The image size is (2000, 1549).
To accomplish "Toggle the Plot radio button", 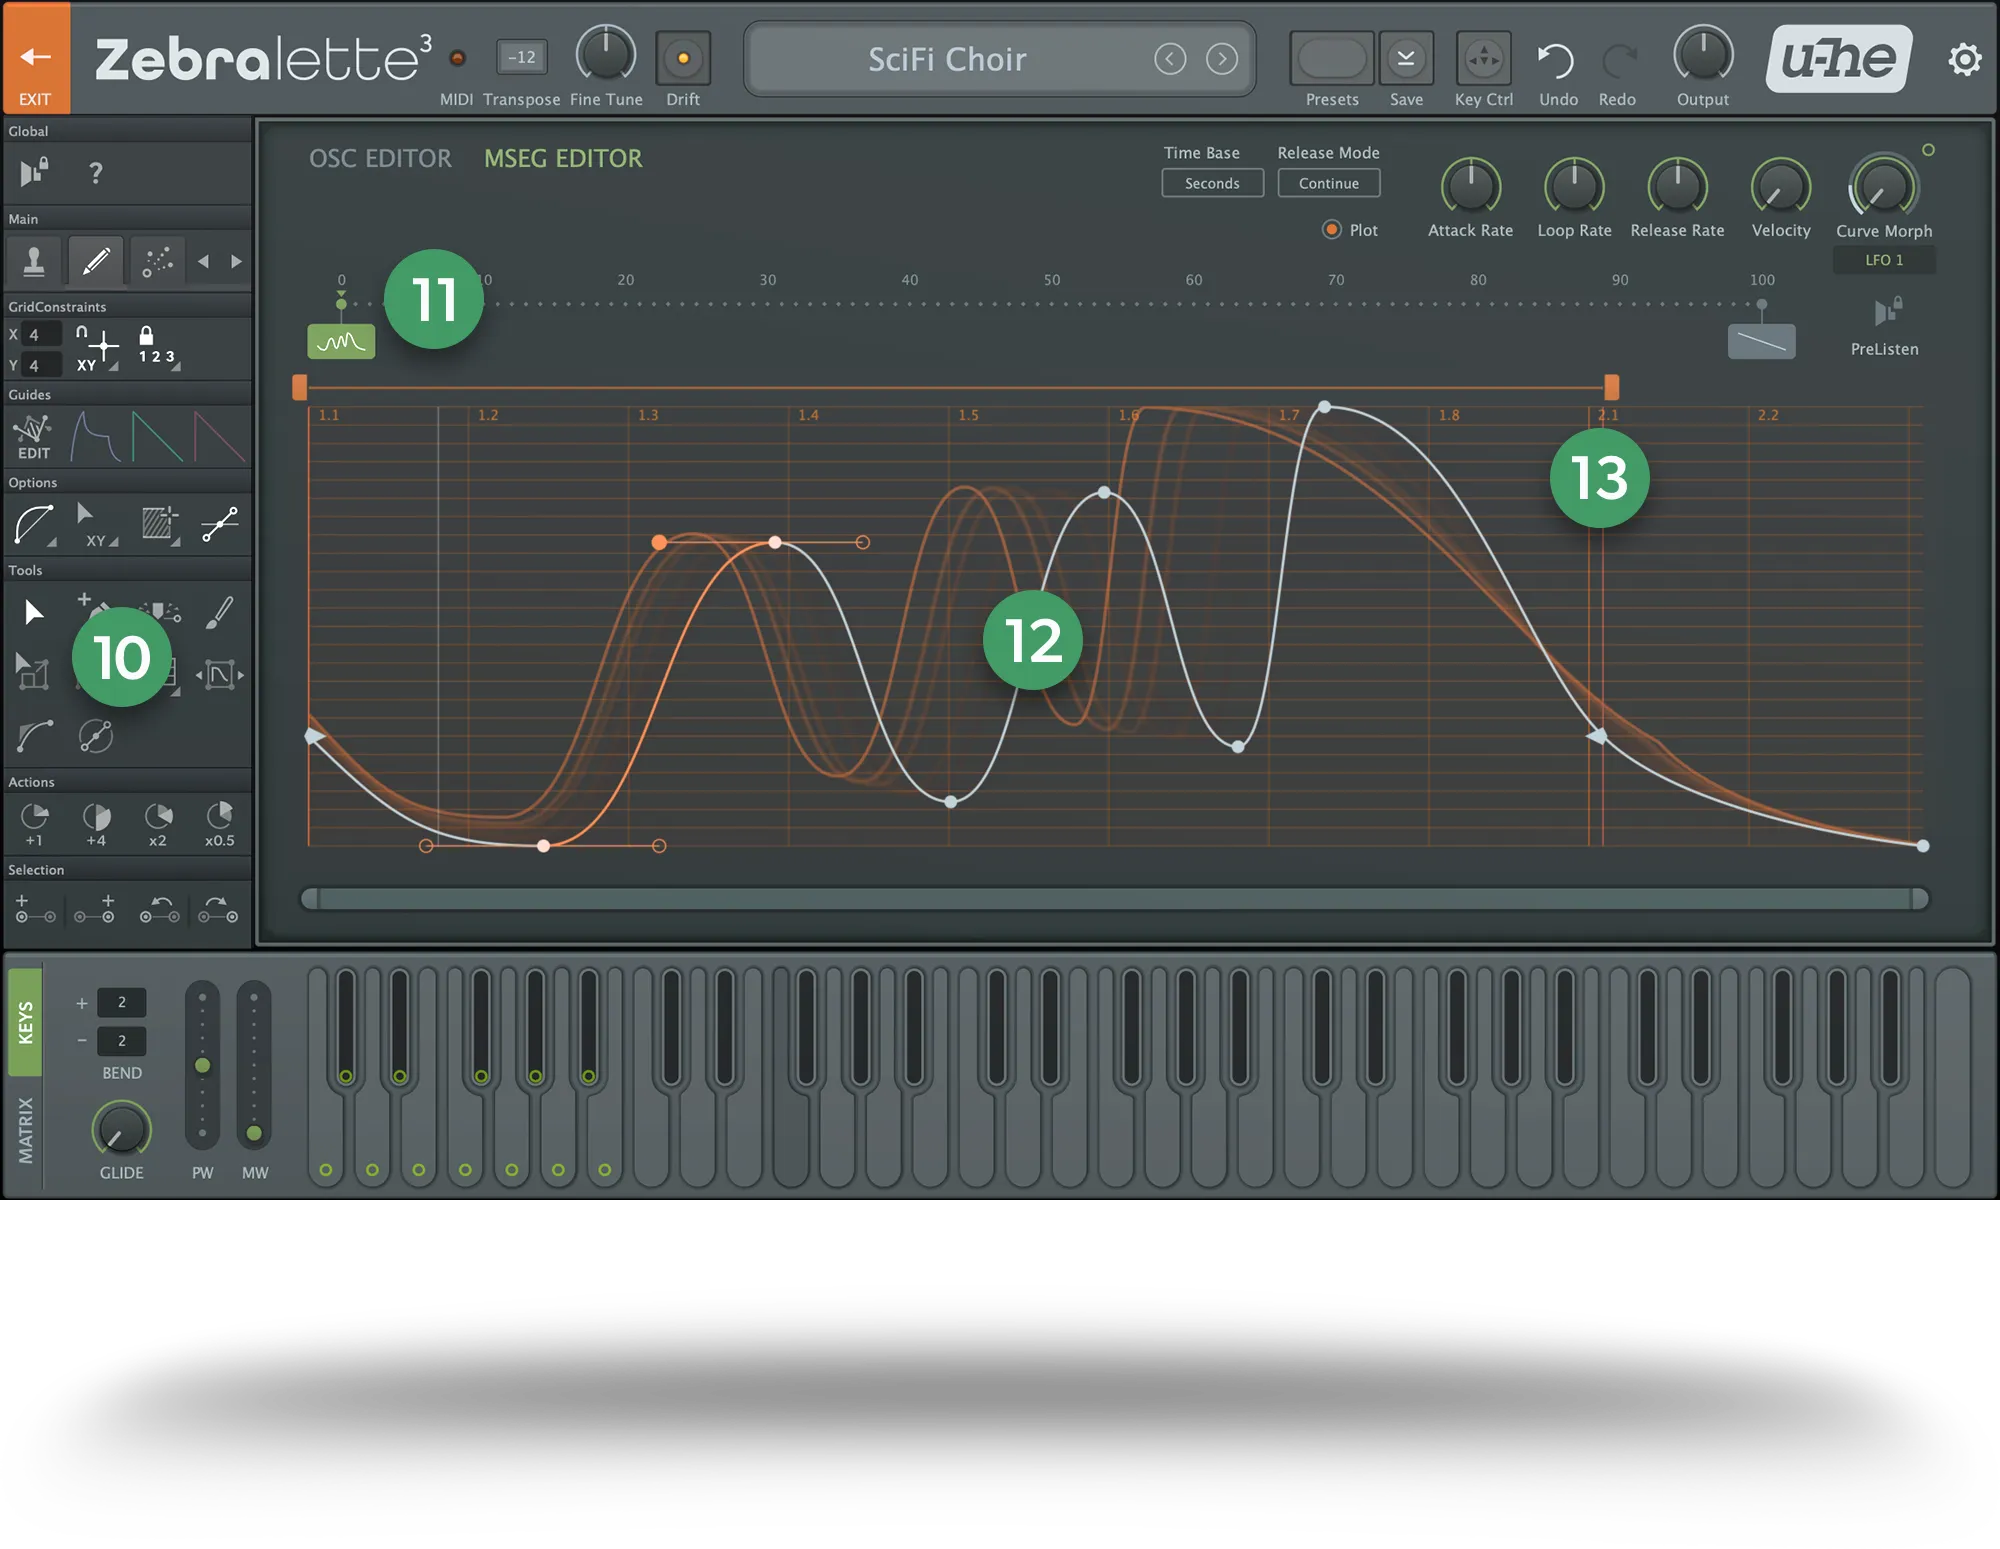I will coord(1331,230).
